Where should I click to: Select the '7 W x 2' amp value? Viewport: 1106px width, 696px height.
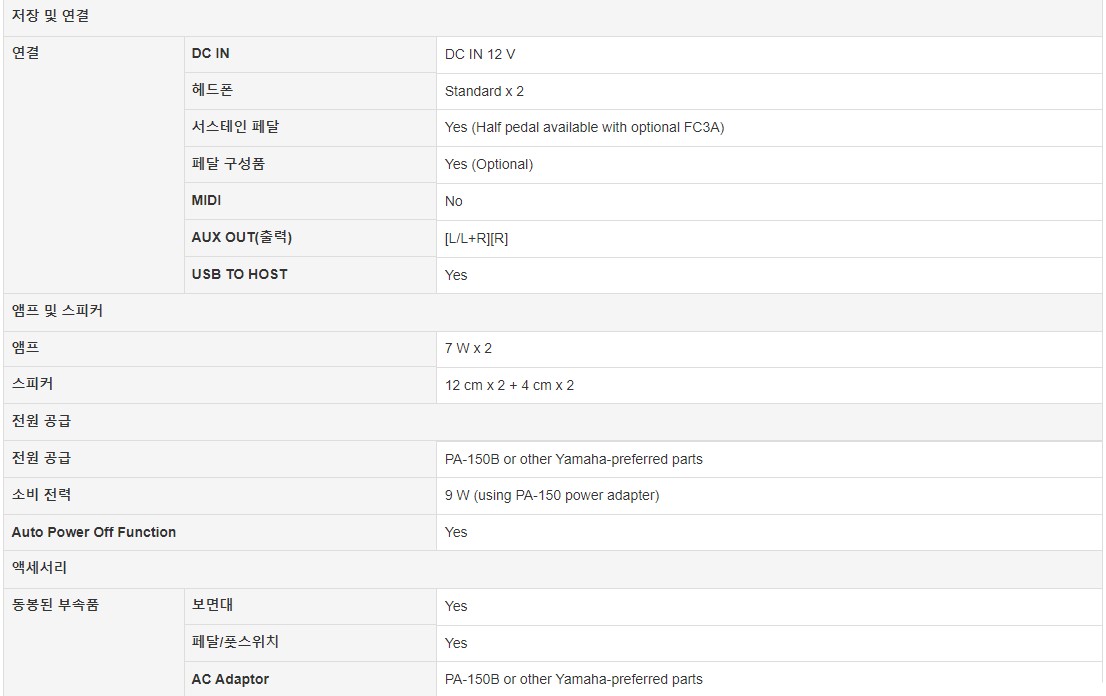468,348
